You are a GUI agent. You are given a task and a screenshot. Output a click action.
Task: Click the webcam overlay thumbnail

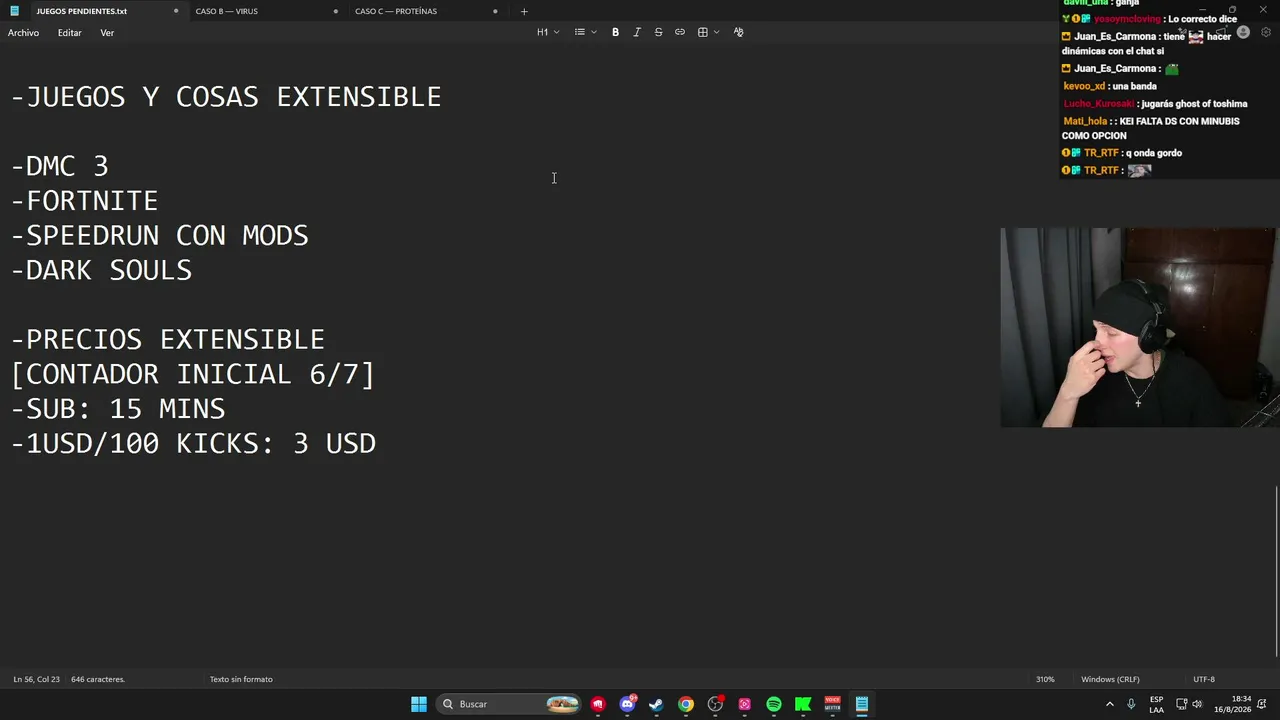pyautogui.click(x=1138, y=328)
